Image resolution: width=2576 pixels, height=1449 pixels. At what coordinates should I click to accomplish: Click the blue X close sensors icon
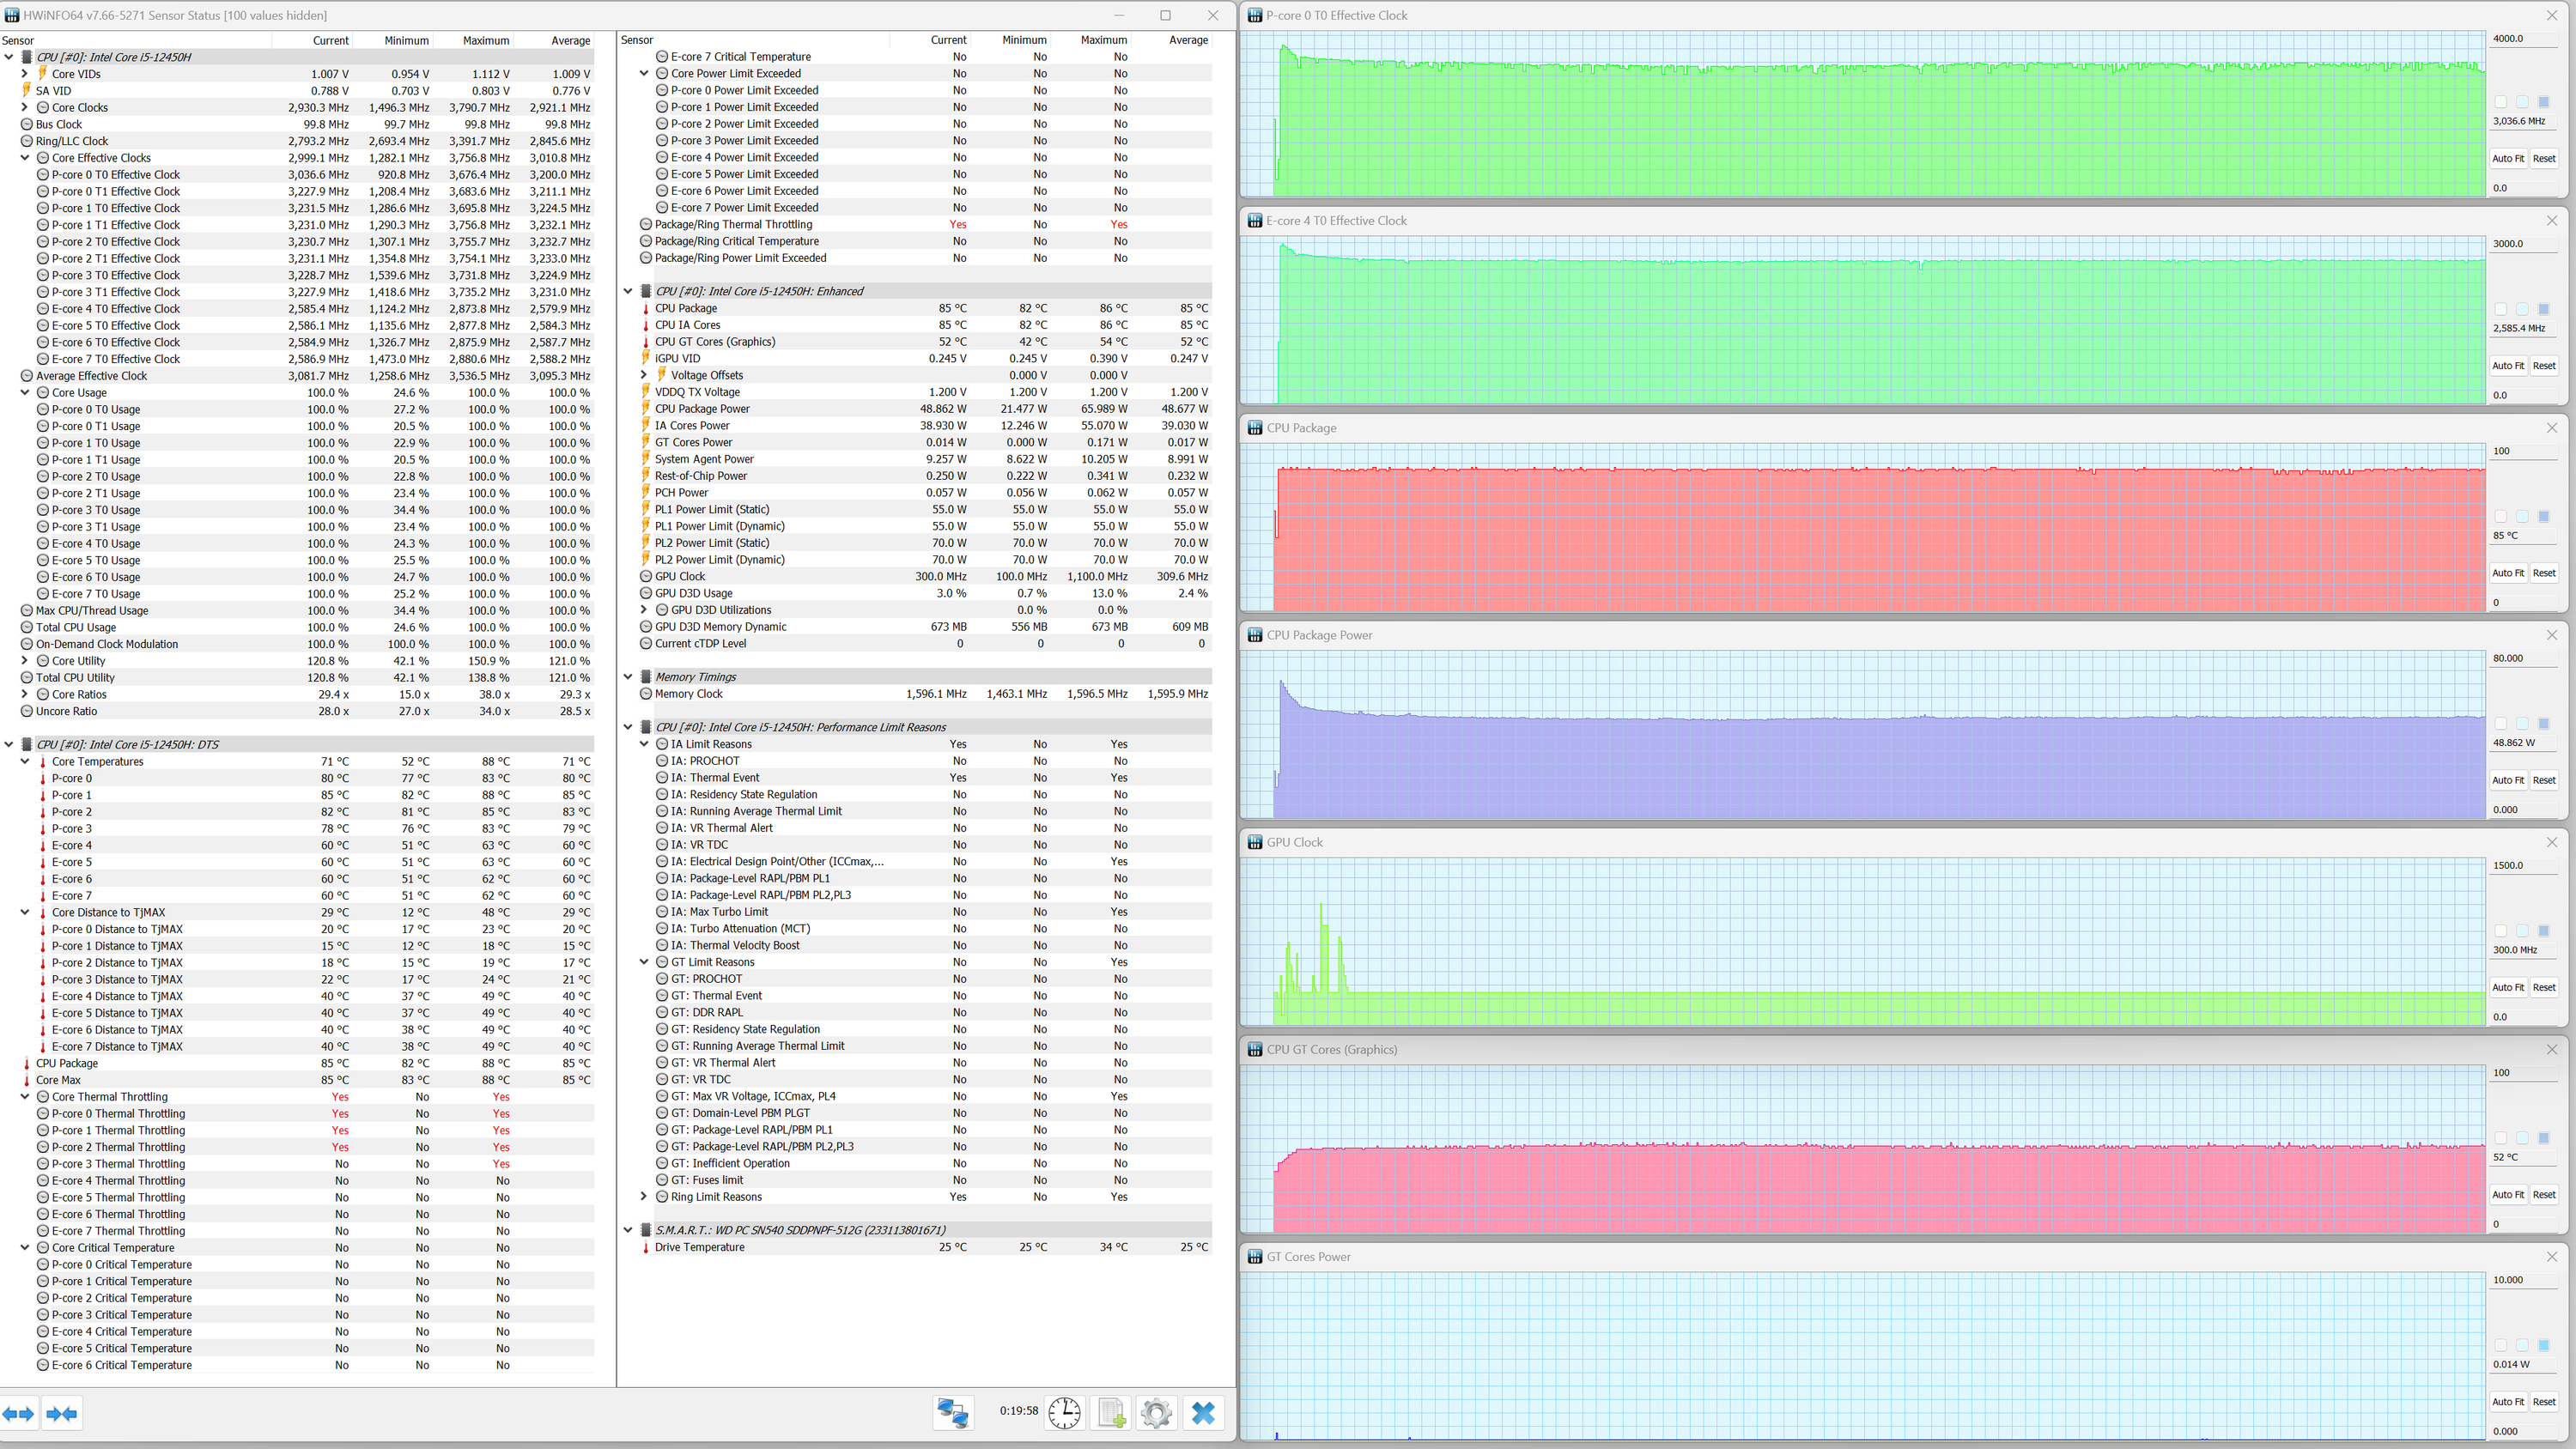click(1203, 1412)
